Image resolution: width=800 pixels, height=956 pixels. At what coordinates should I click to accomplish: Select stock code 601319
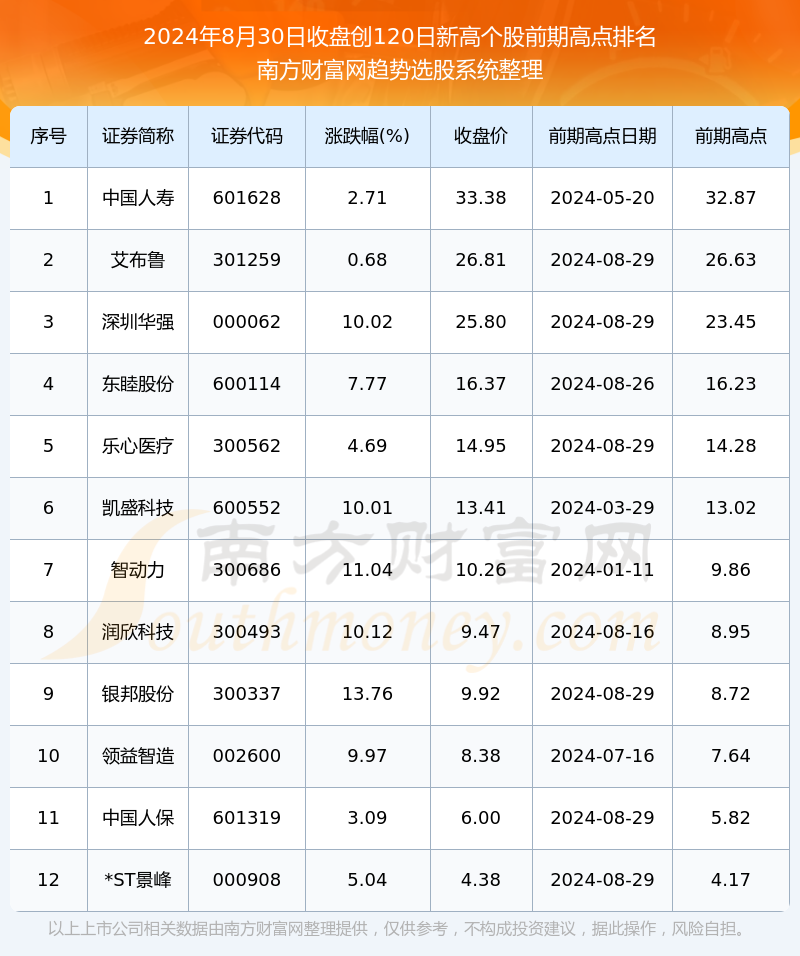[247, 818]
